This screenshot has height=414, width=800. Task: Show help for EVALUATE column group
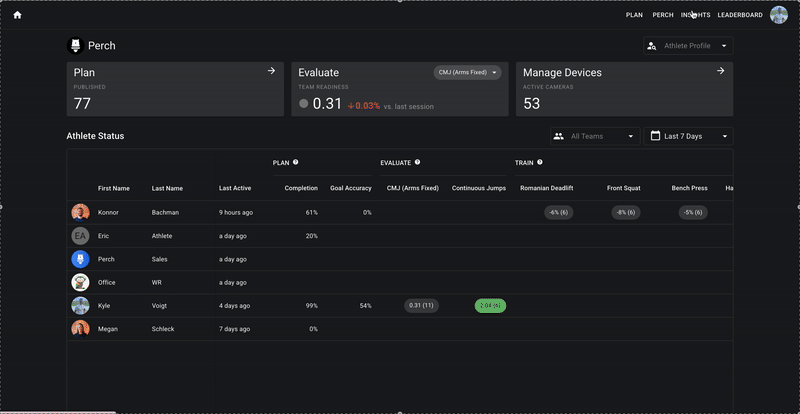417,162
